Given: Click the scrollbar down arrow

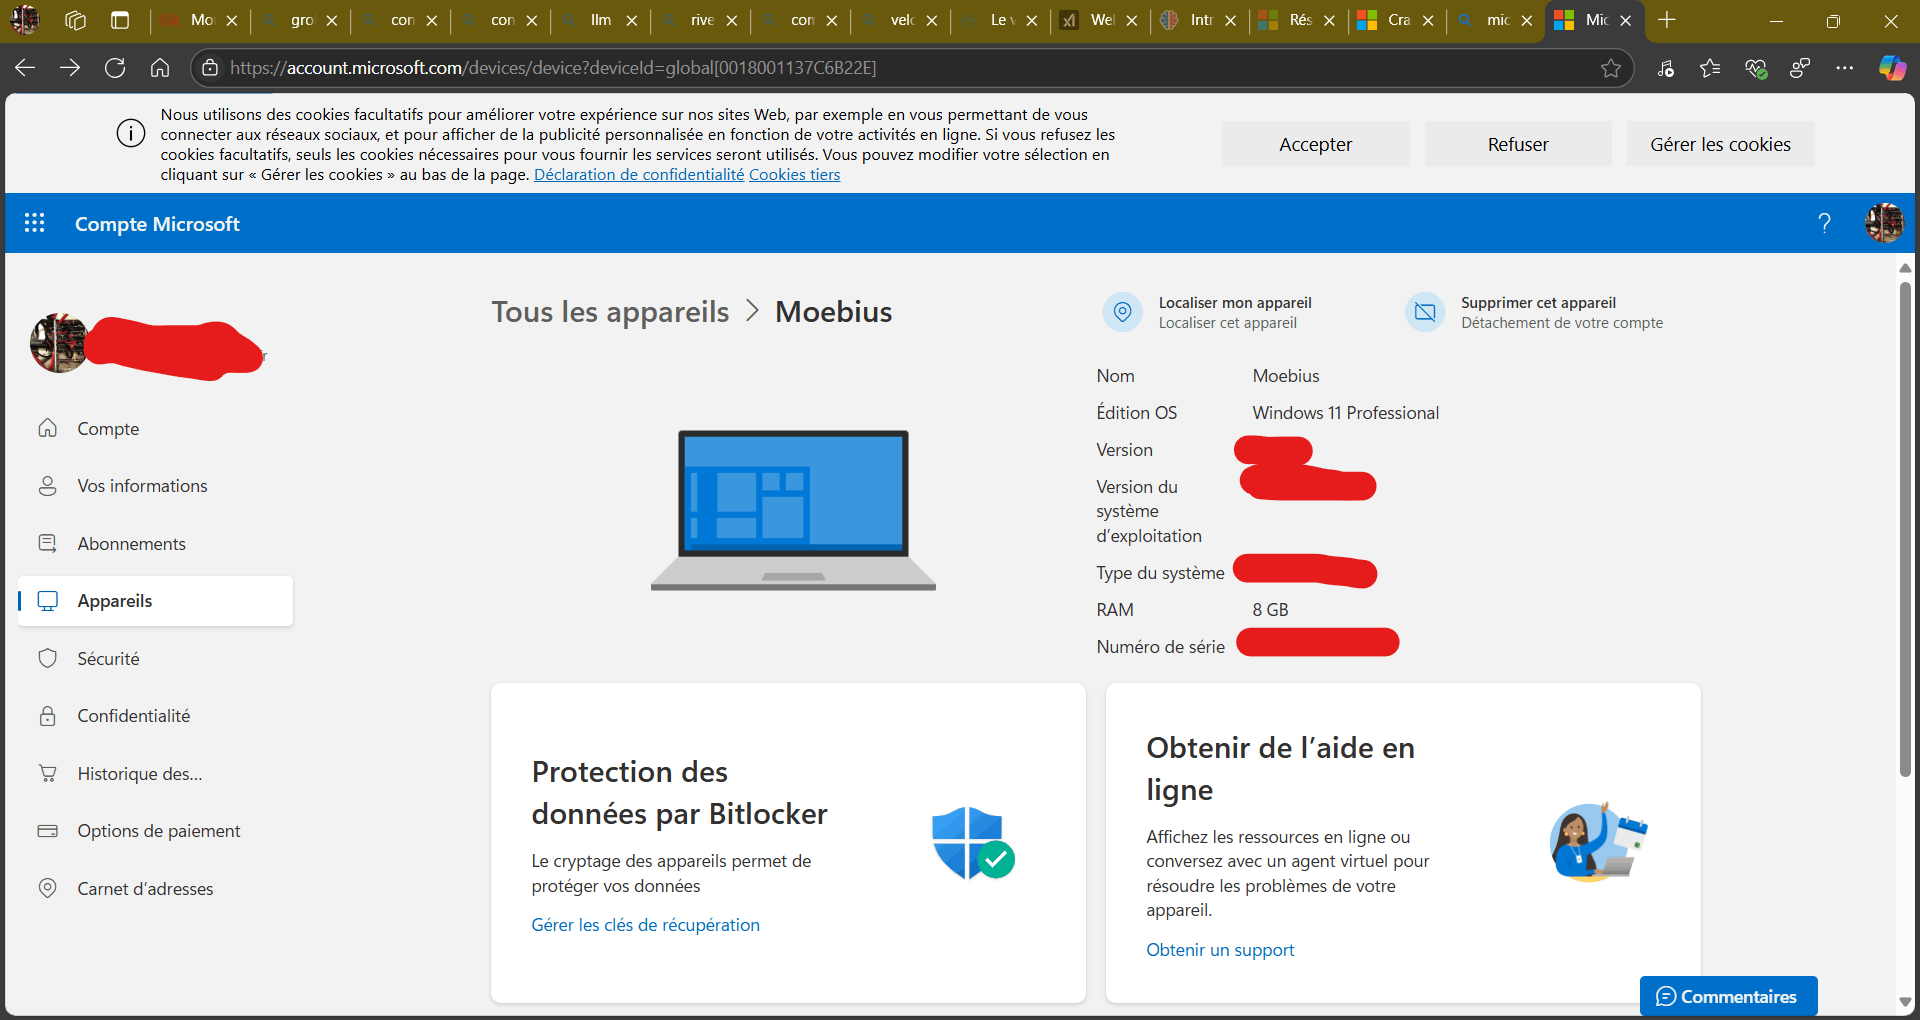Looking at the screenshot, I should click(x=1905, y=1002).
